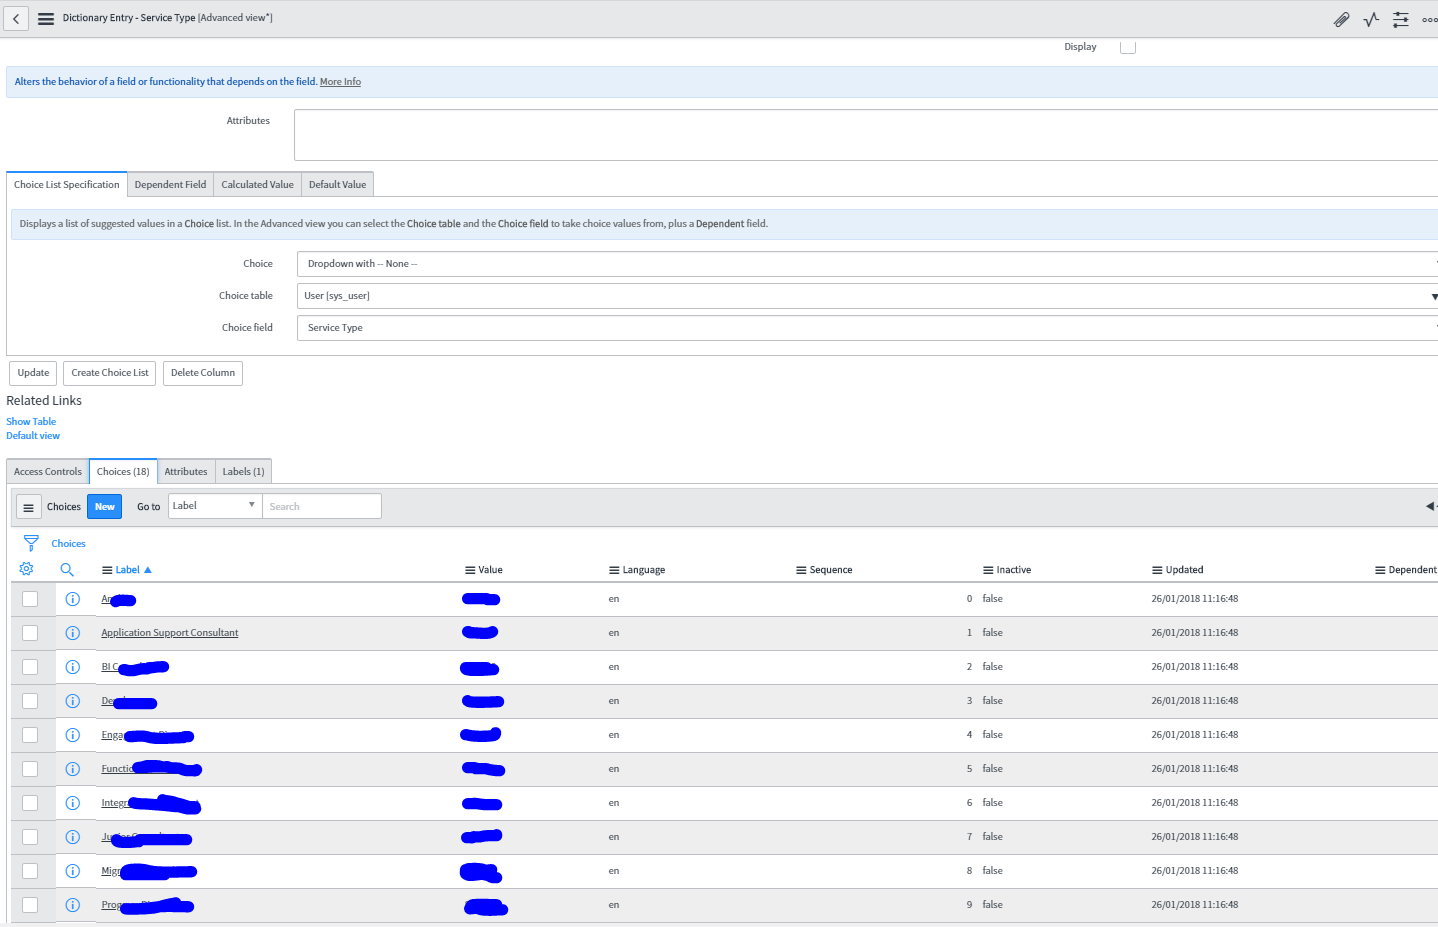Viewport: 1438px width, 927px height.
Task: Open the Choice dropdown set to 'Dropdown with -- None --'
Action: (x=867, y=264)
